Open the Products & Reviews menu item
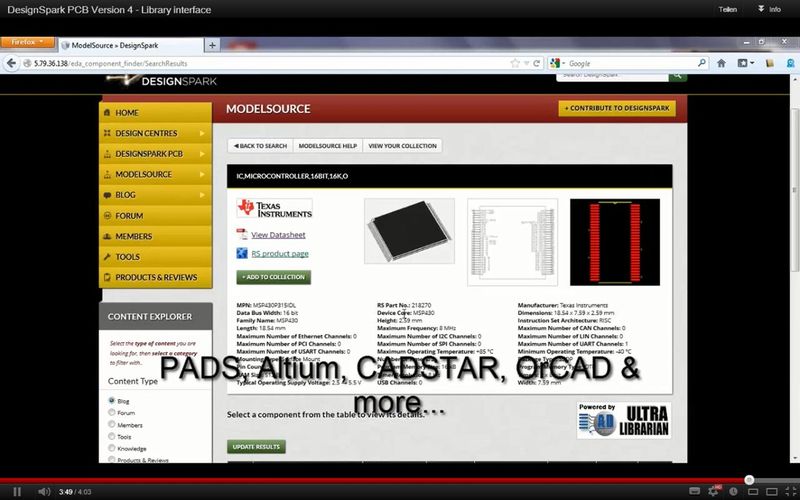 [155, 277]
